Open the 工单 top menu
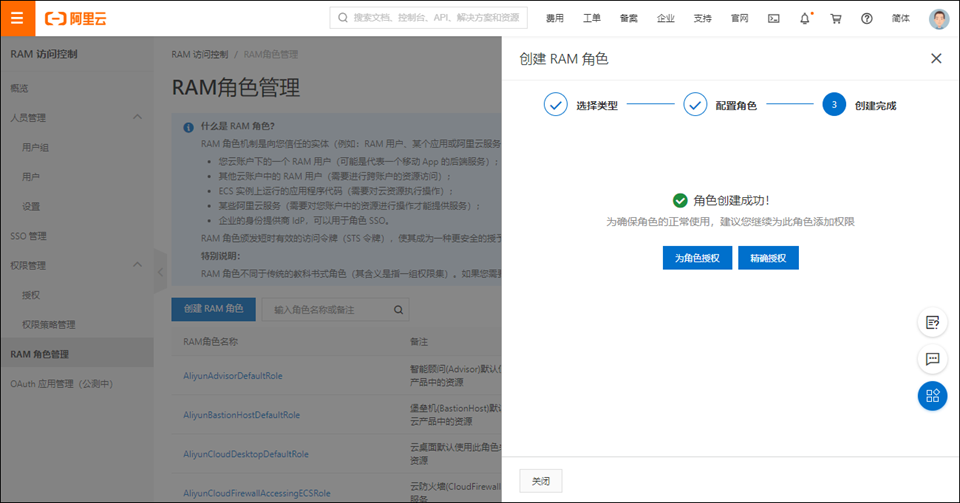Viewport: 960px width, 503px height. click(x=591, y=18)
